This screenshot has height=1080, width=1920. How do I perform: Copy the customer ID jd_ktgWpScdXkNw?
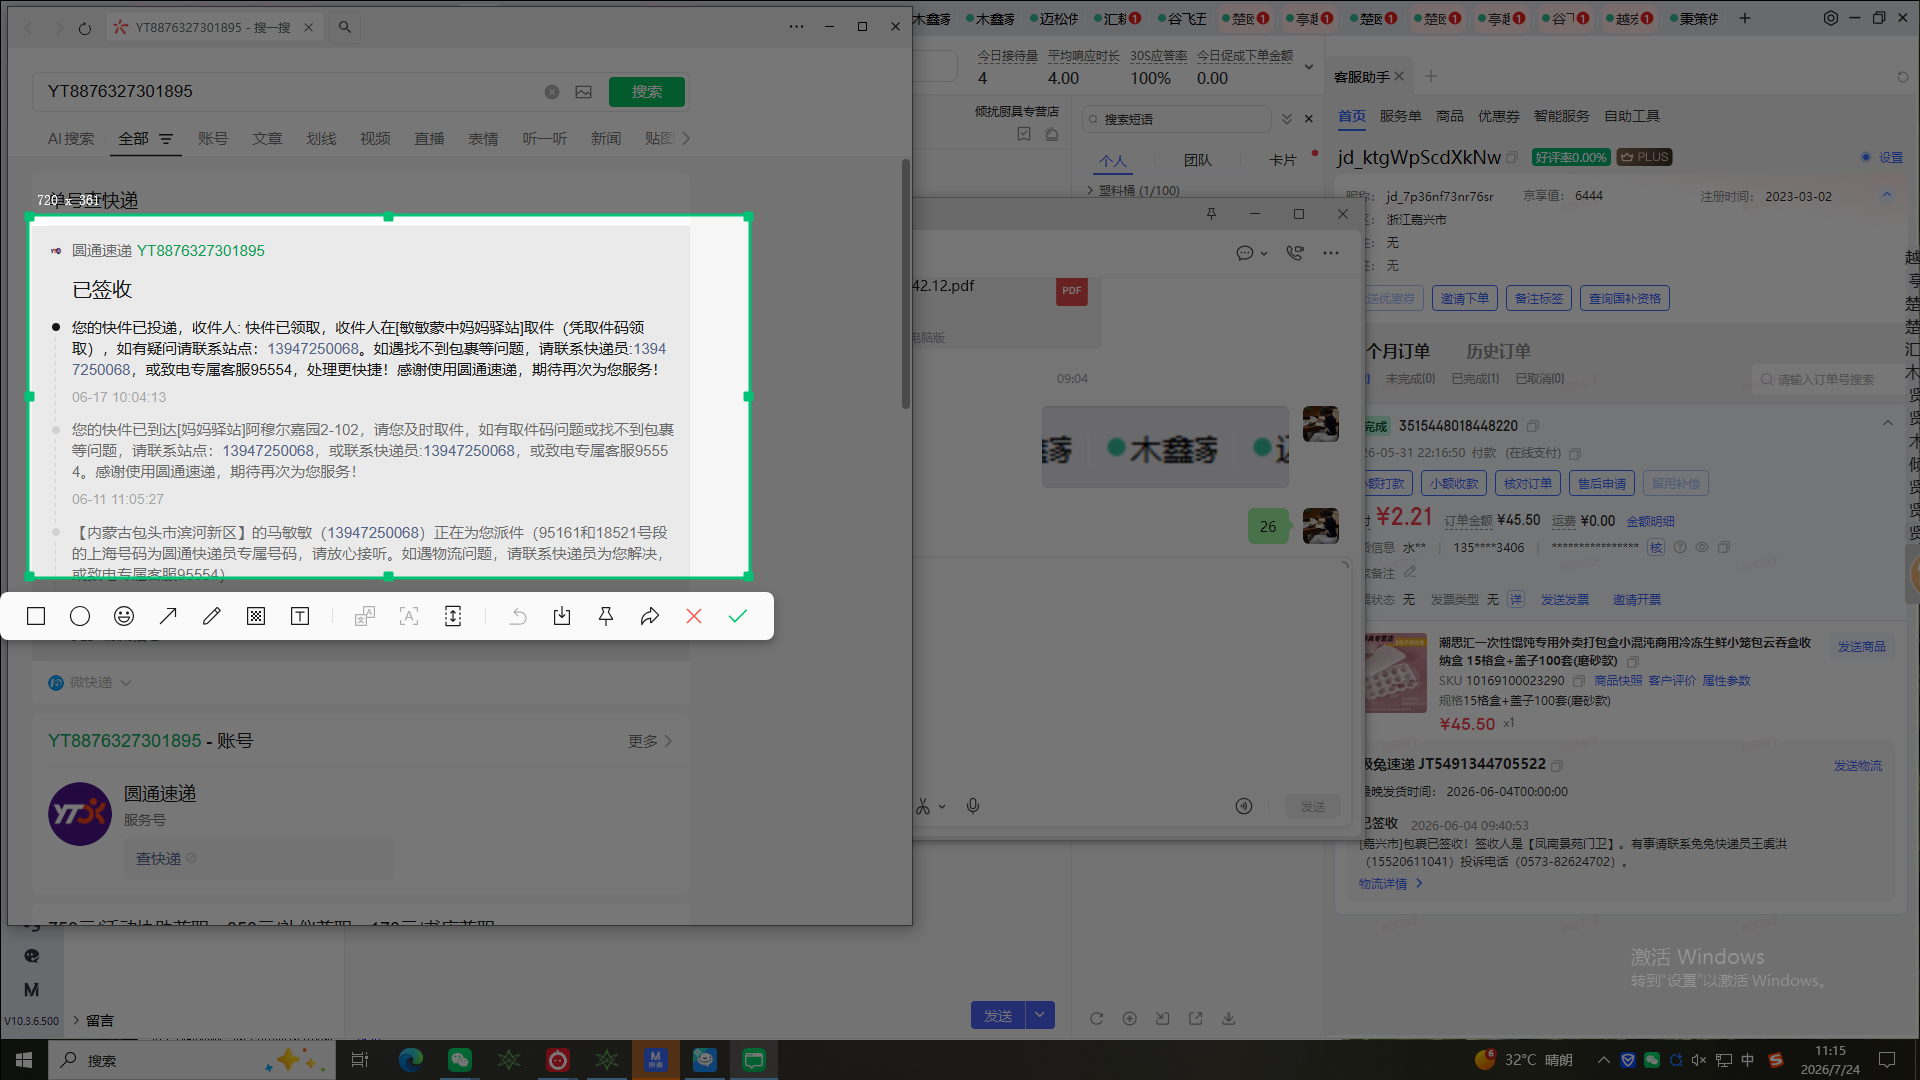(1512, 157)
